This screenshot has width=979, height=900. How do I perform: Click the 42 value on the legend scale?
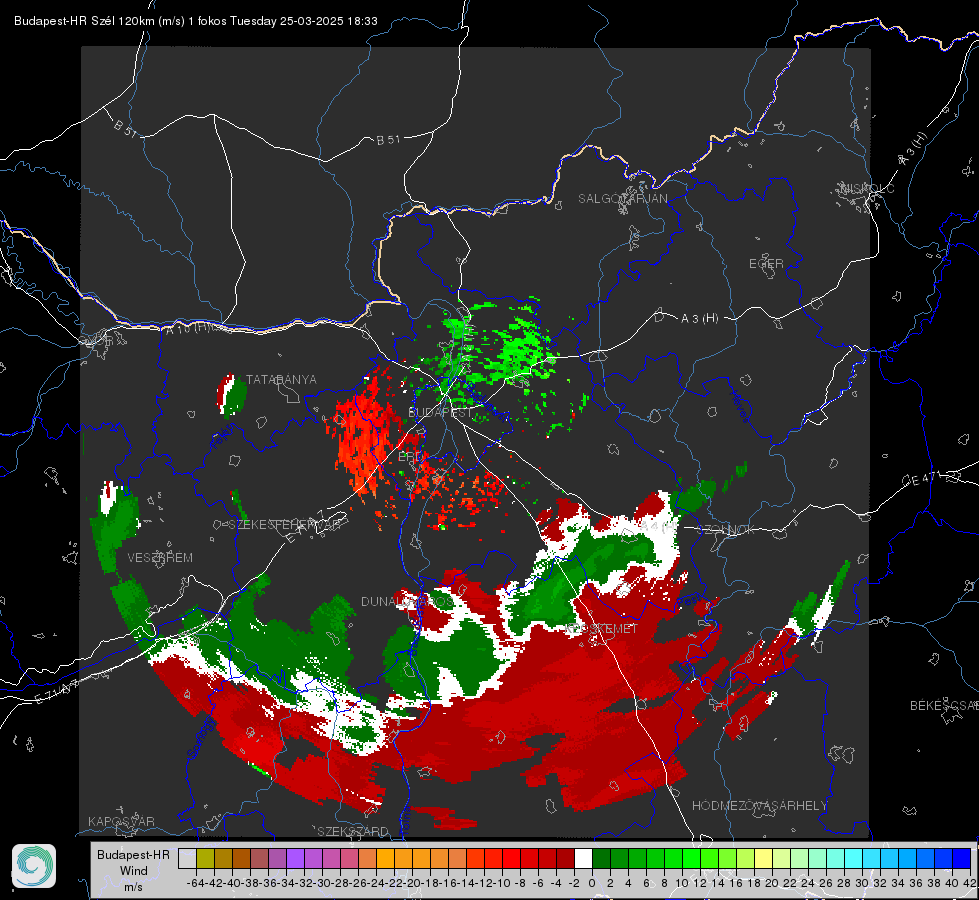tap(970, 883)
